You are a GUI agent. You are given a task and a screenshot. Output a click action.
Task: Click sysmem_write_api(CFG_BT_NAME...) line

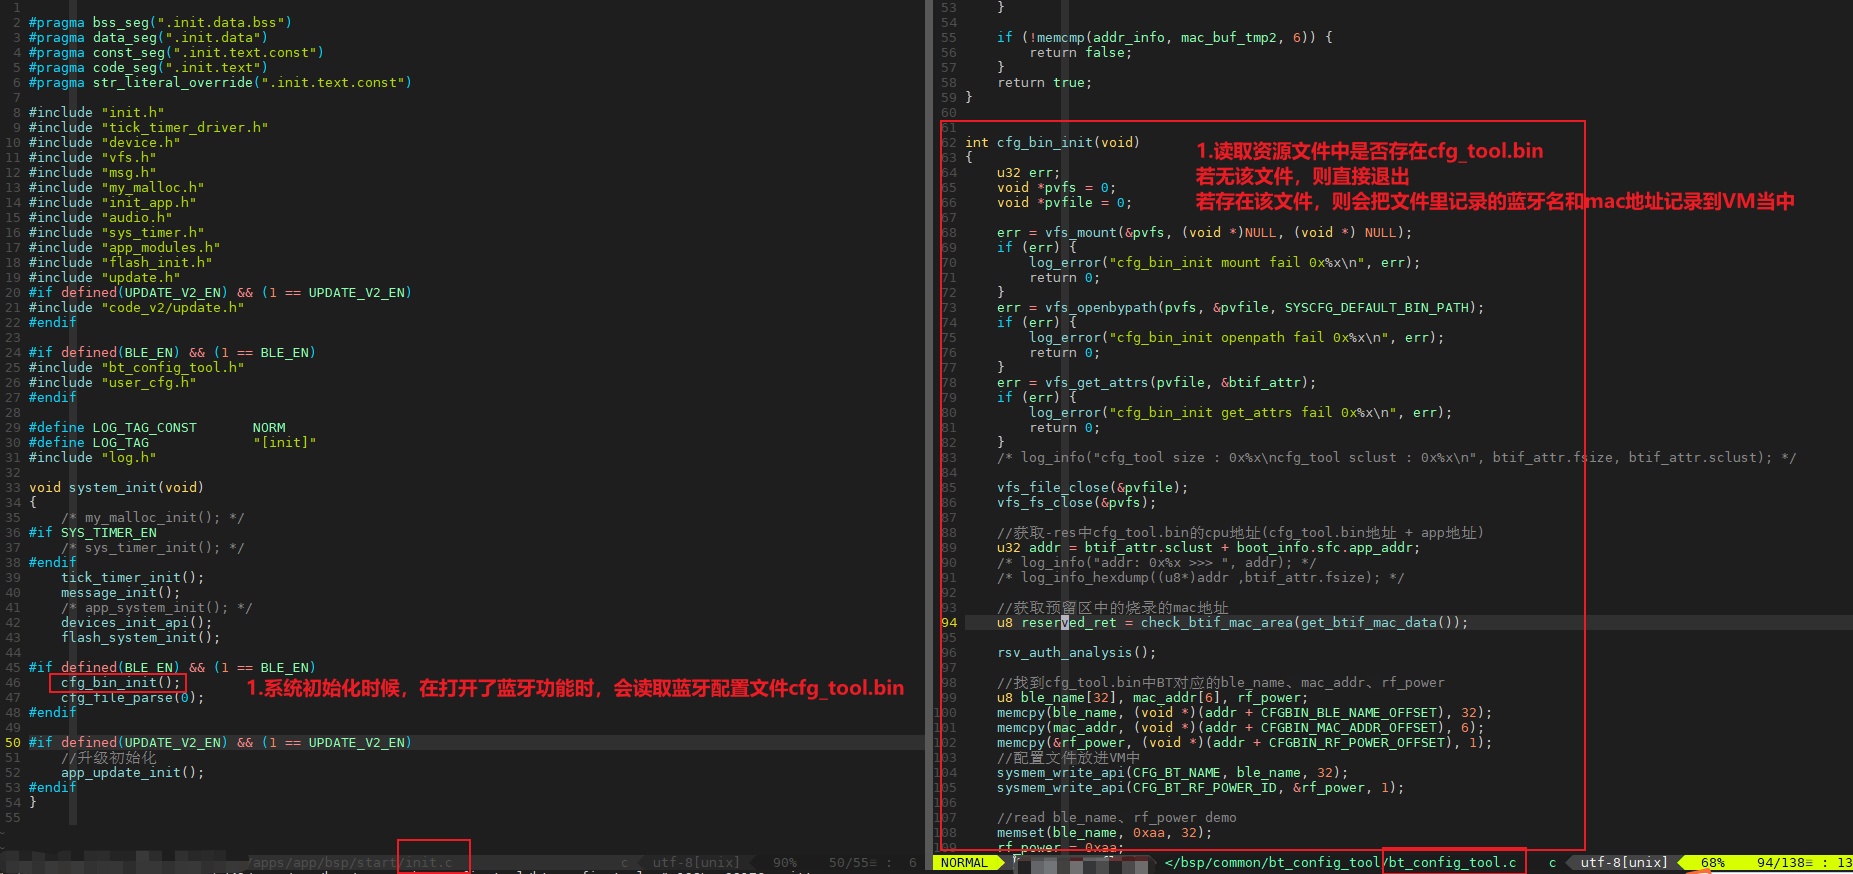[x=1172, y=772]
